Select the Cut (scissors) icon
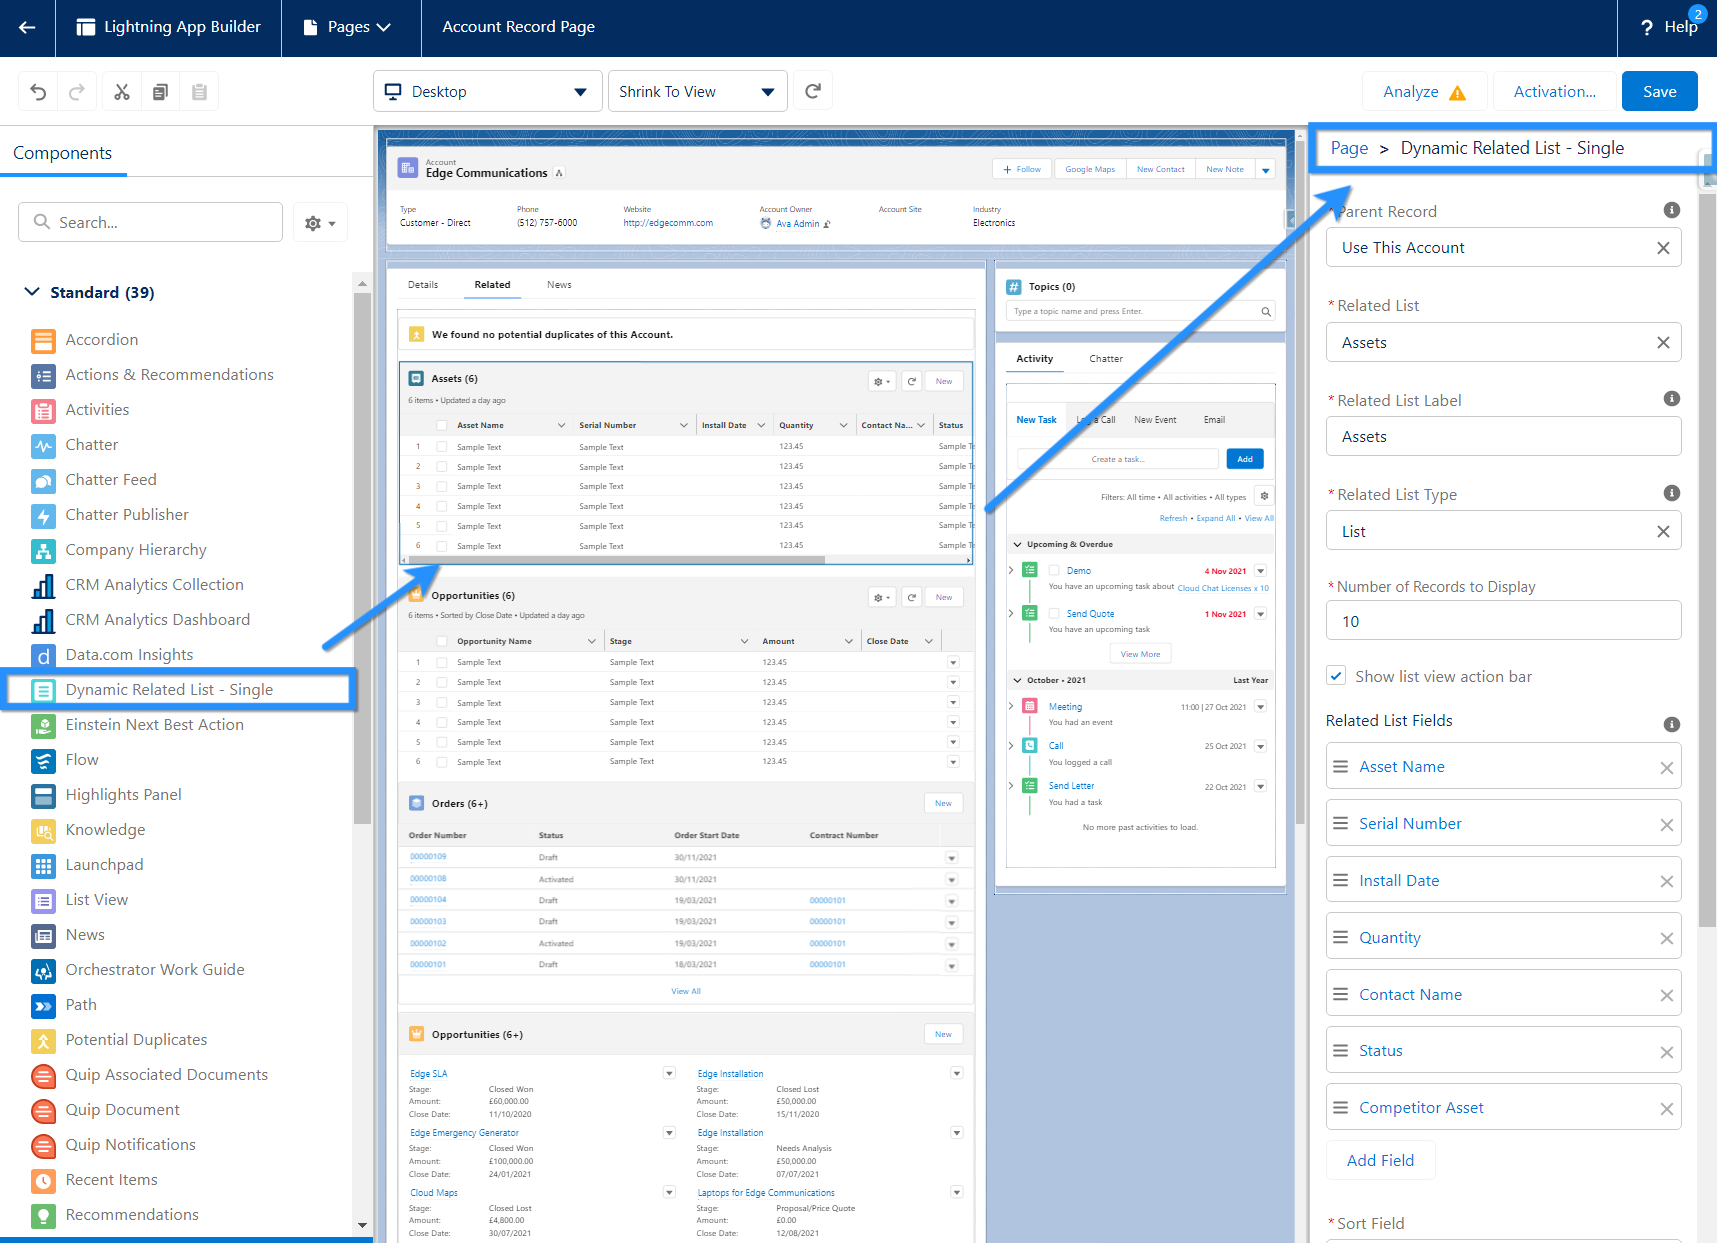This screenshot has width=1717, height=1243. (121, 91)
